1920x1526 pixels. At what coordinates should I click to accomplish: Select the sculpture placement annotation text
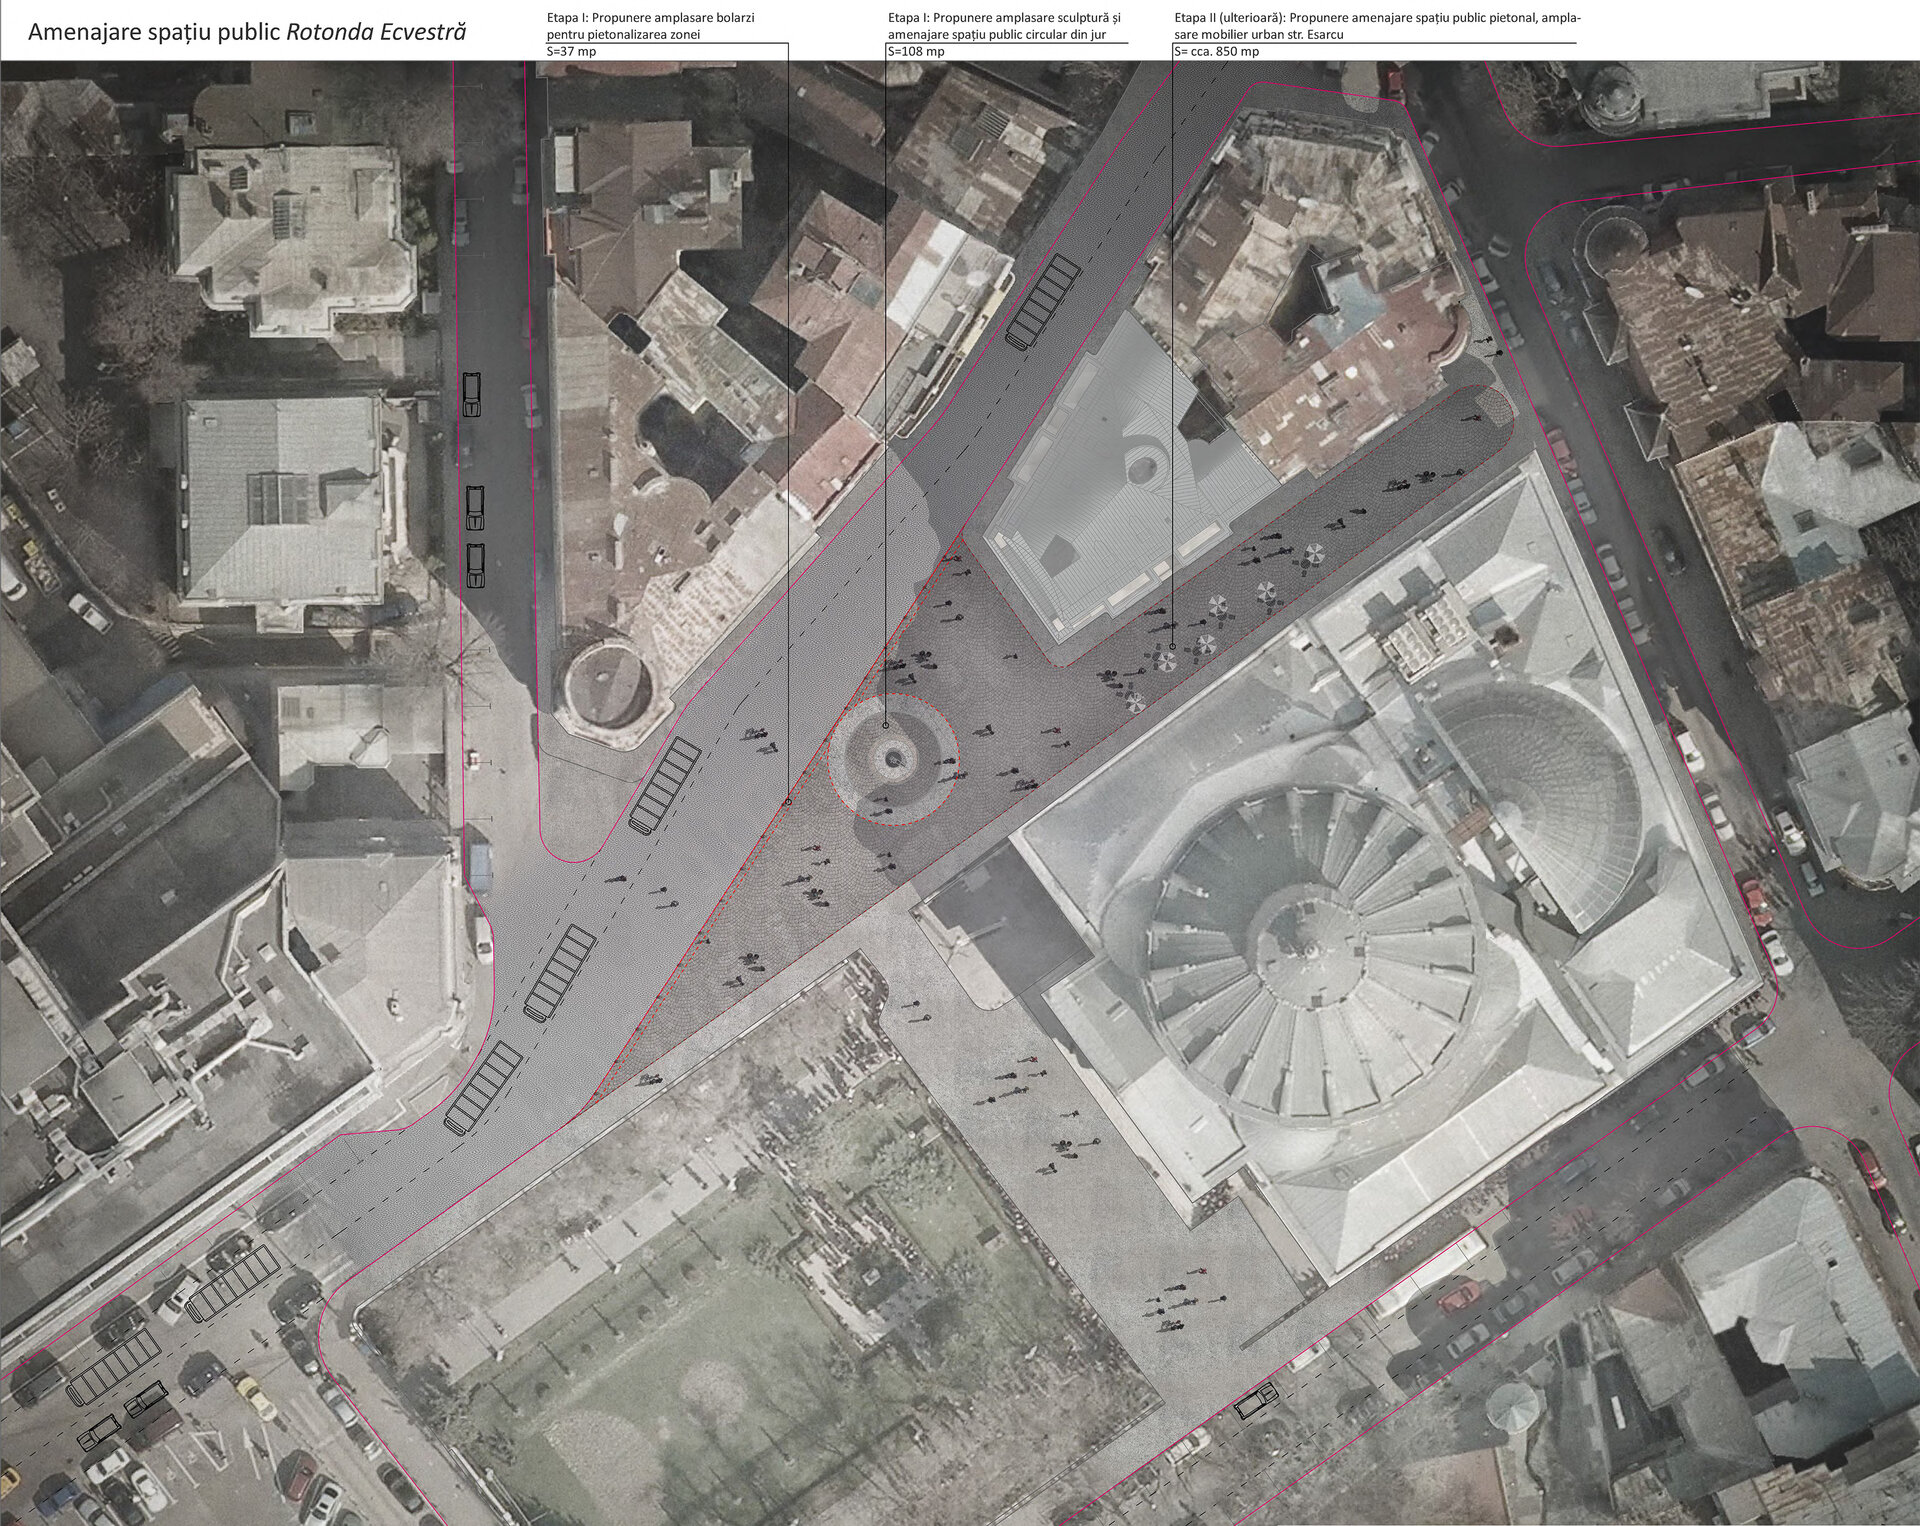[1004, 26]
